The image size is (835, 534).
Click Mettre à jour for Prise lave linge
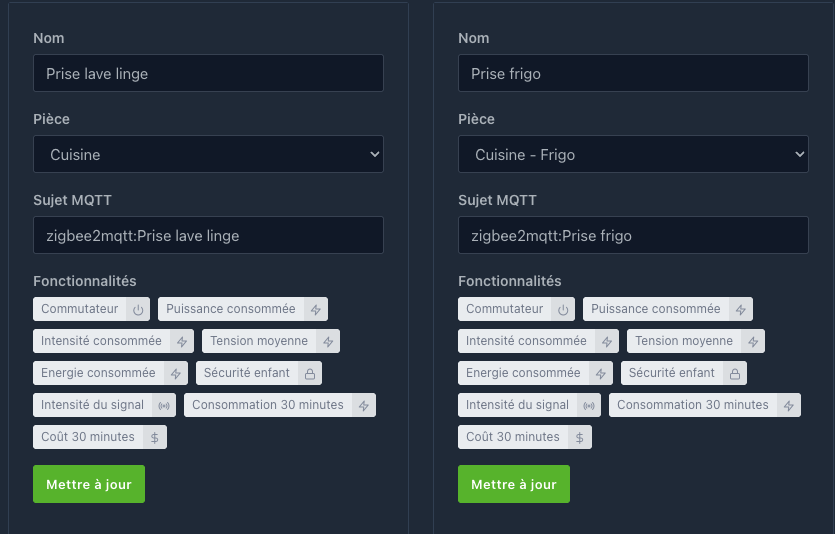[89, 484]
